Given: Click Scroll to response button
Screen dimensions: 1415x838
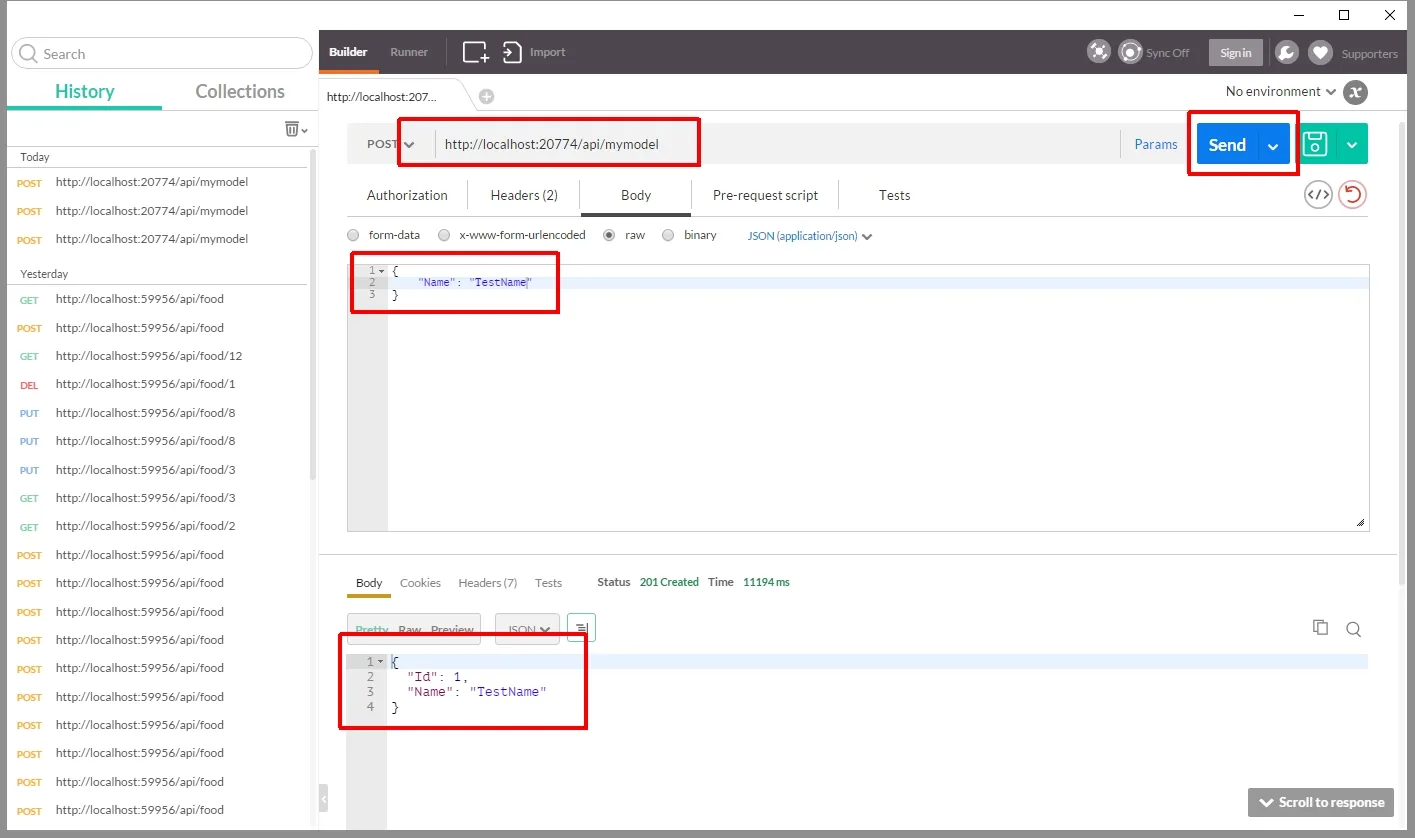Looking at the screenshot, I should tap(1321, 802).
